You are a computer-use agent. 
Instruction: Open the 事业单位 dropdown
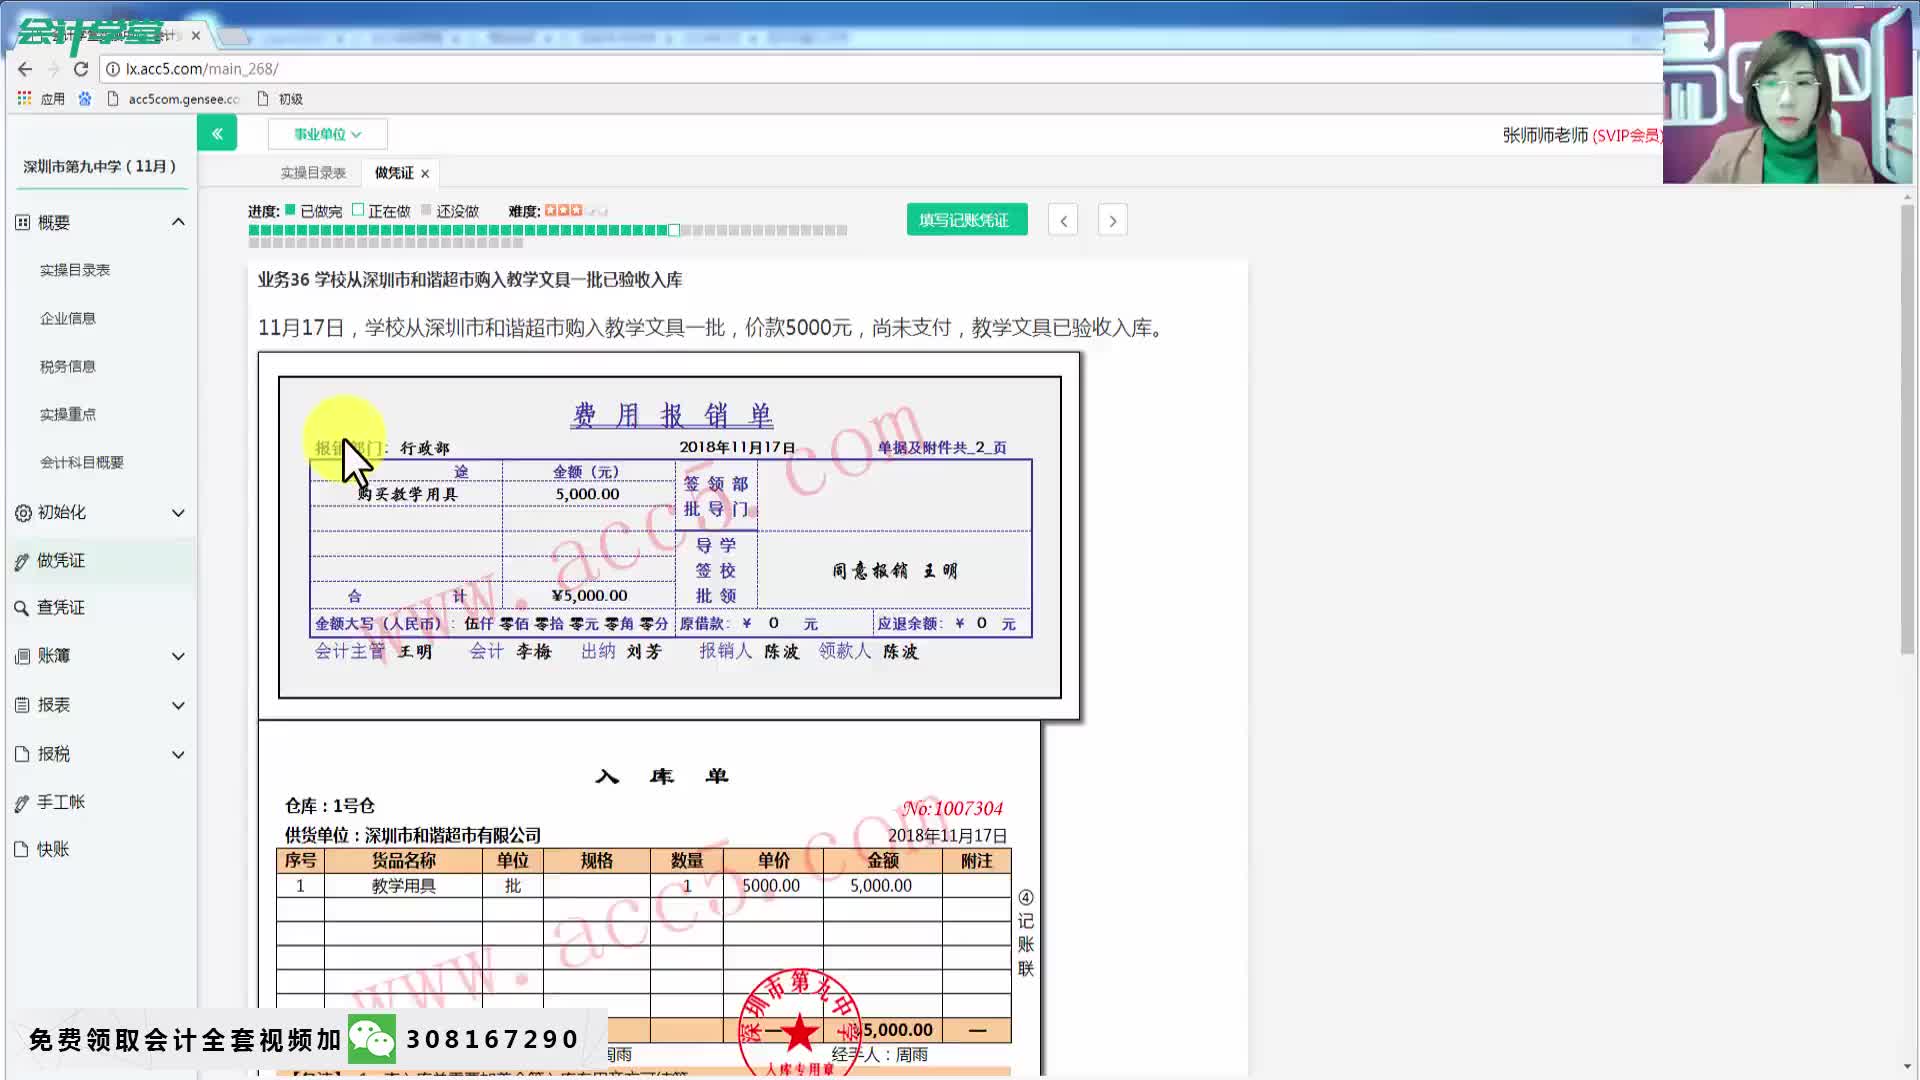(x=327, y=134)
